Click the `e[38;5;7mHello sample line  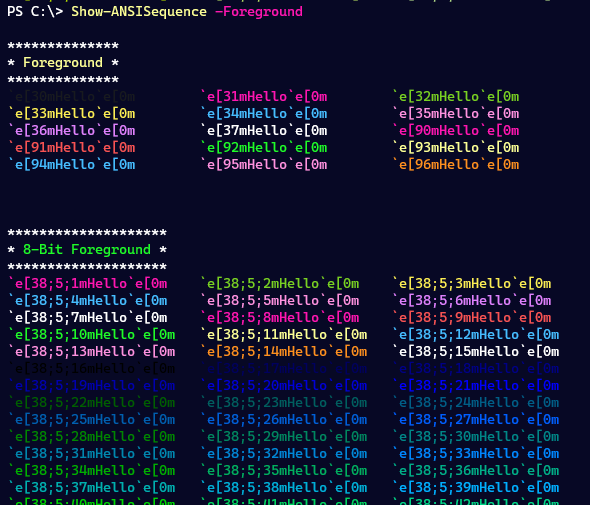87,318
